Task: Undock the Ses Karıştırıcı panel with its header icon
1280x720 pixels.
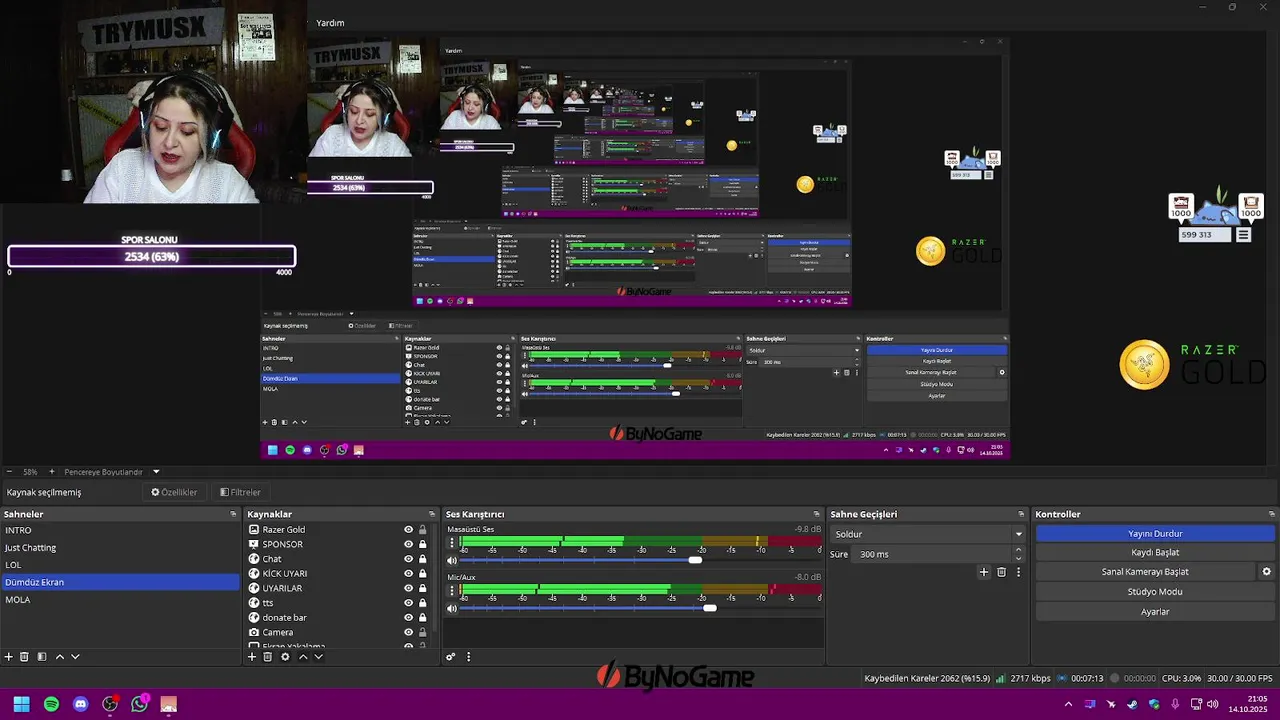Action: [818, 514]
